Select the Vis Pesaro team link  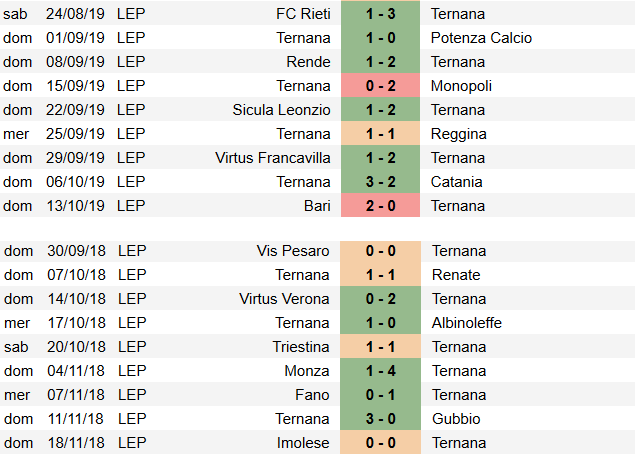[x=293, y=251]
